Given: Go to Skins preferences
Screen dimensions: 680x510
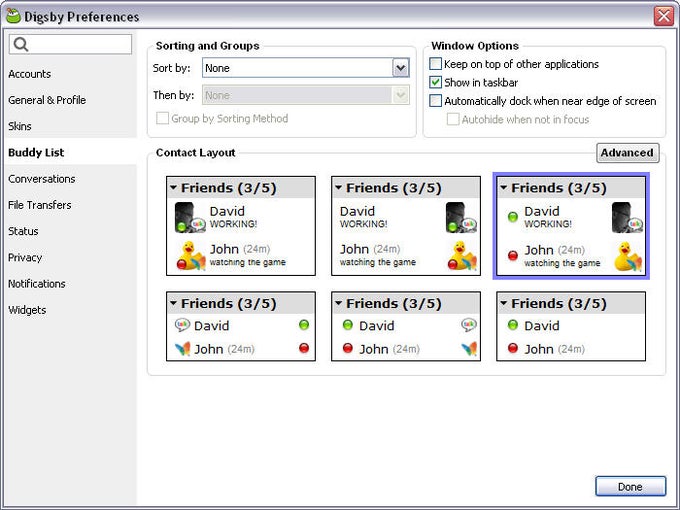Looking at the screenshot, I should click(x=20, y=126).
